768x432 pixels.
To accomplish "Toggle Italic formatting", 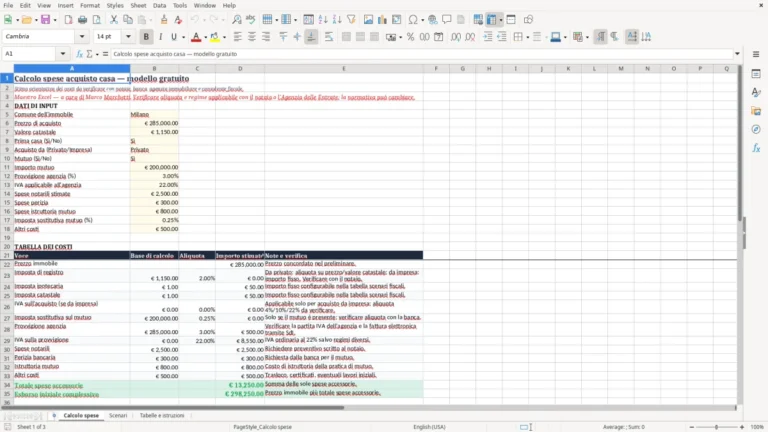I will pyautogui.click(x=160, y=37).
